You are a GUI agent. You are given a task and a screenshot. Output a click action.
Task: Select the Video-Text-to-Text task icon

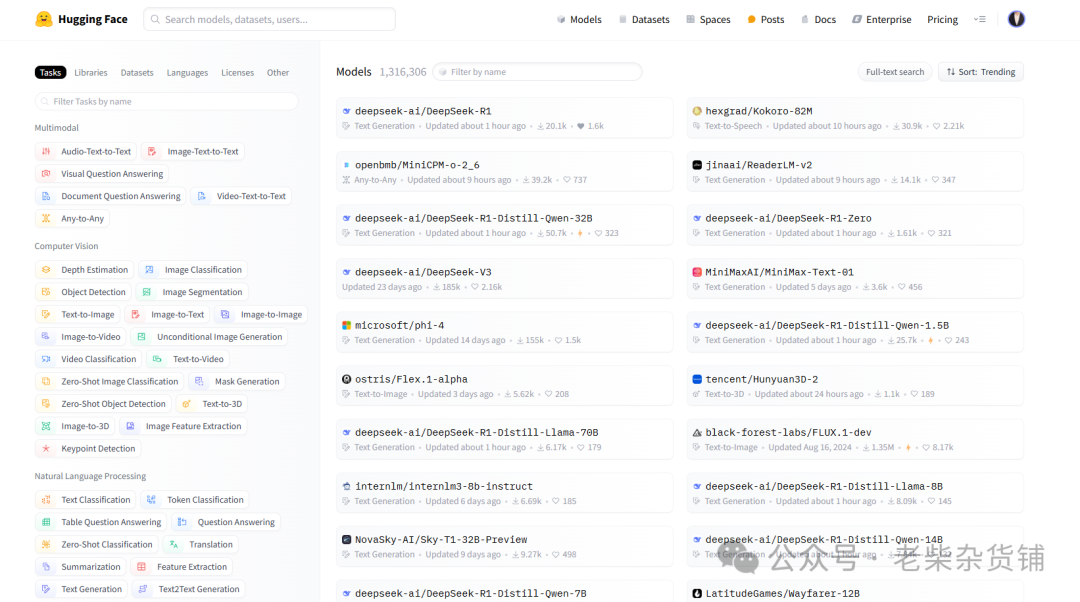click(x=202, y=196)
